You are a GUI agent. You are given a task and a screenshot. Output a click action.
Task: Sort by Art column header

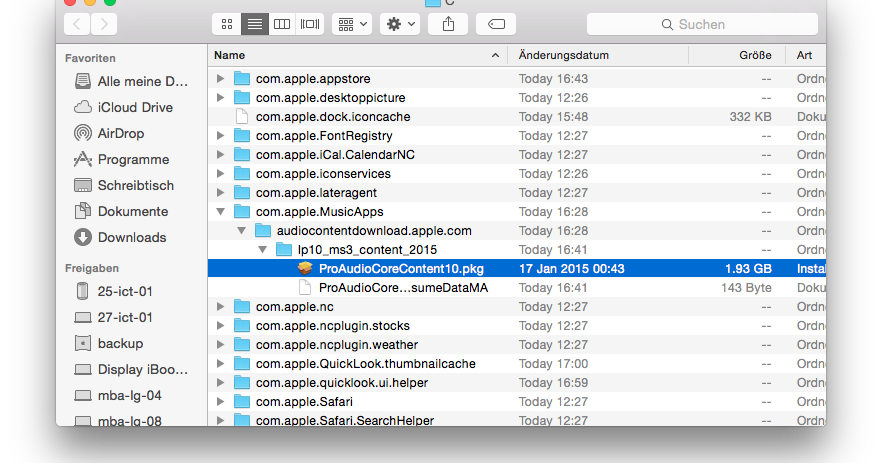(x=806, y=55)
